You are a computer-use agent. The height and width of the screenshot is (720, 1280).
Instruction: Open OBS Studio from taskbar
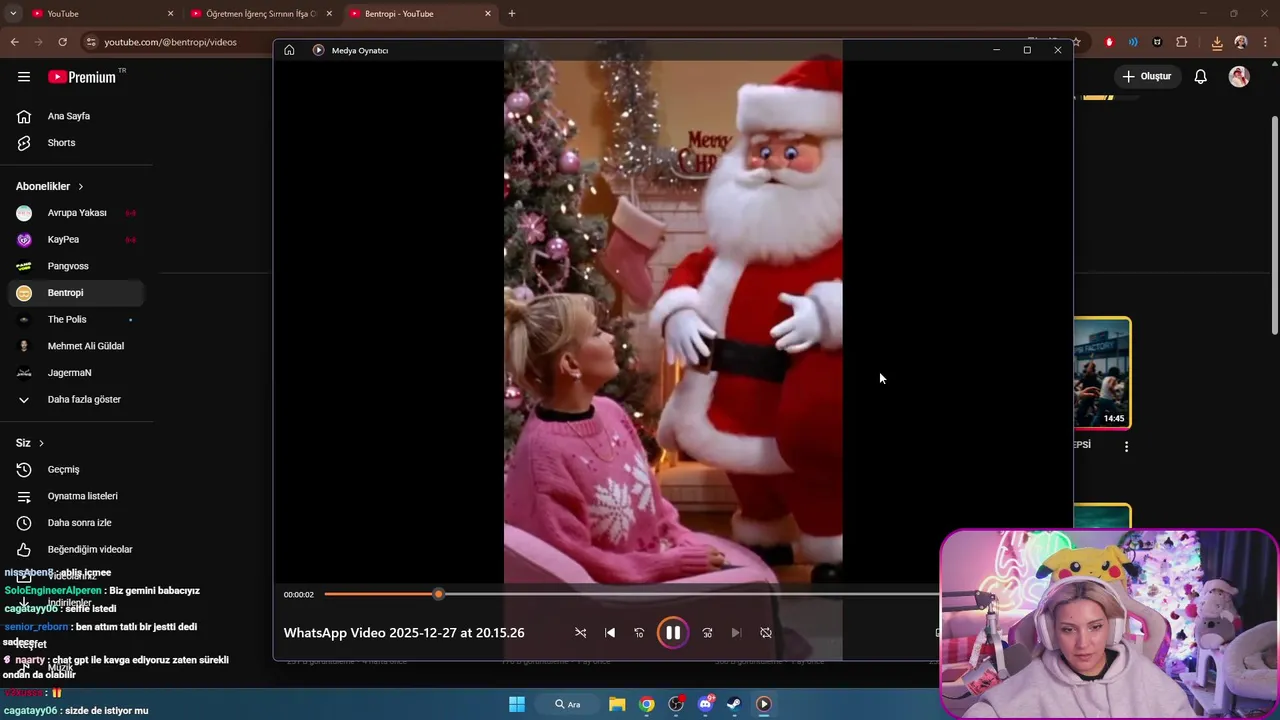(676, 704)
